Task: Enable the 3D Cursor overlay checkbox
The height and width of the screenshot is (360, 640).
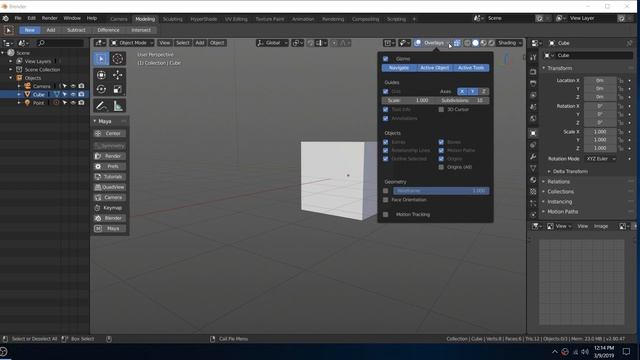Action: (441, 109)
